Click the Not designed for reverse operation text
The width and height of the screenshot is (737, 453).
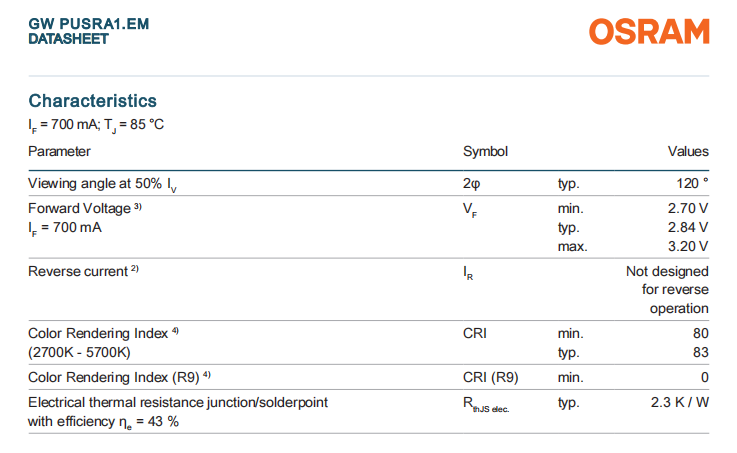click(667, 290)
